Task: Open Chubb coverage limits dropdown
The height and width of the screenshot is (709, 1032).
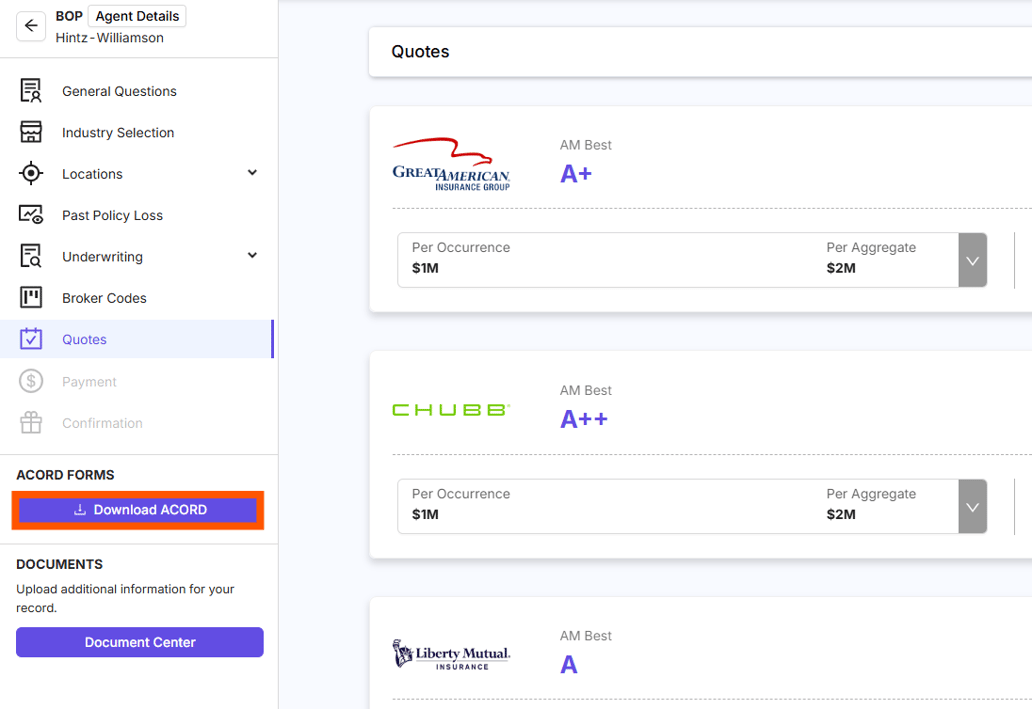Action: click(x=972, y=507)
